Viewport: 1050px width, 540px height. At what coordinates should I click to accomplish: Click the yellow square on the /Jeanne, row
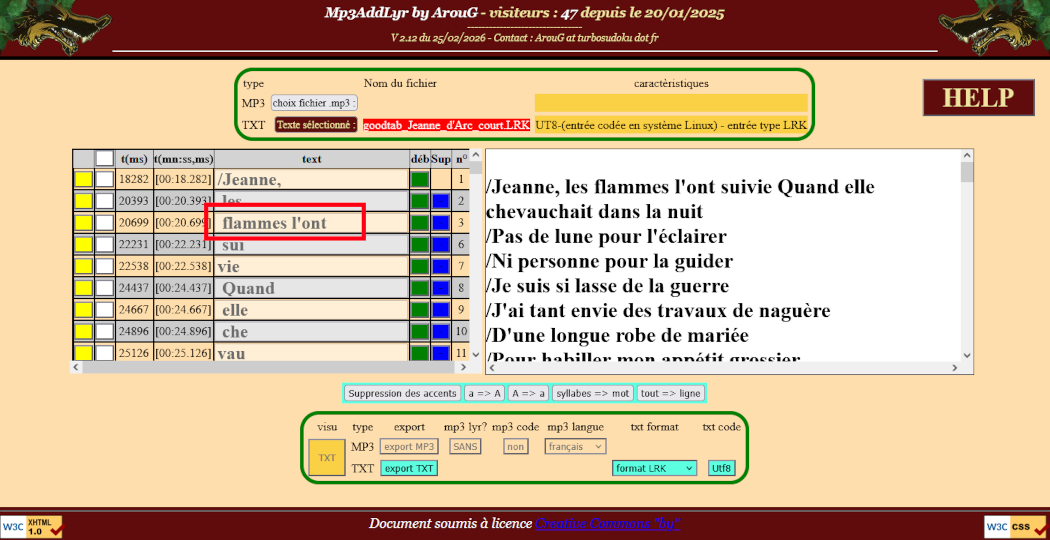pyautogui.click(x=83, y=180)
